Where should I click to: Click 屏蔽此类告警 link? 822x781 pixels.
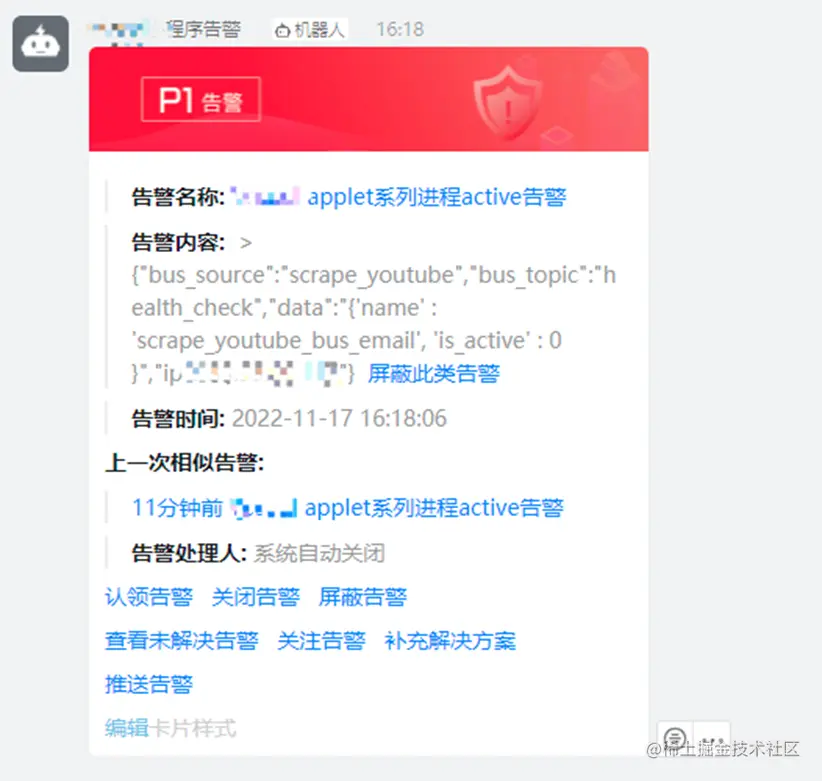pyautogui.click(x=434, y=374)
